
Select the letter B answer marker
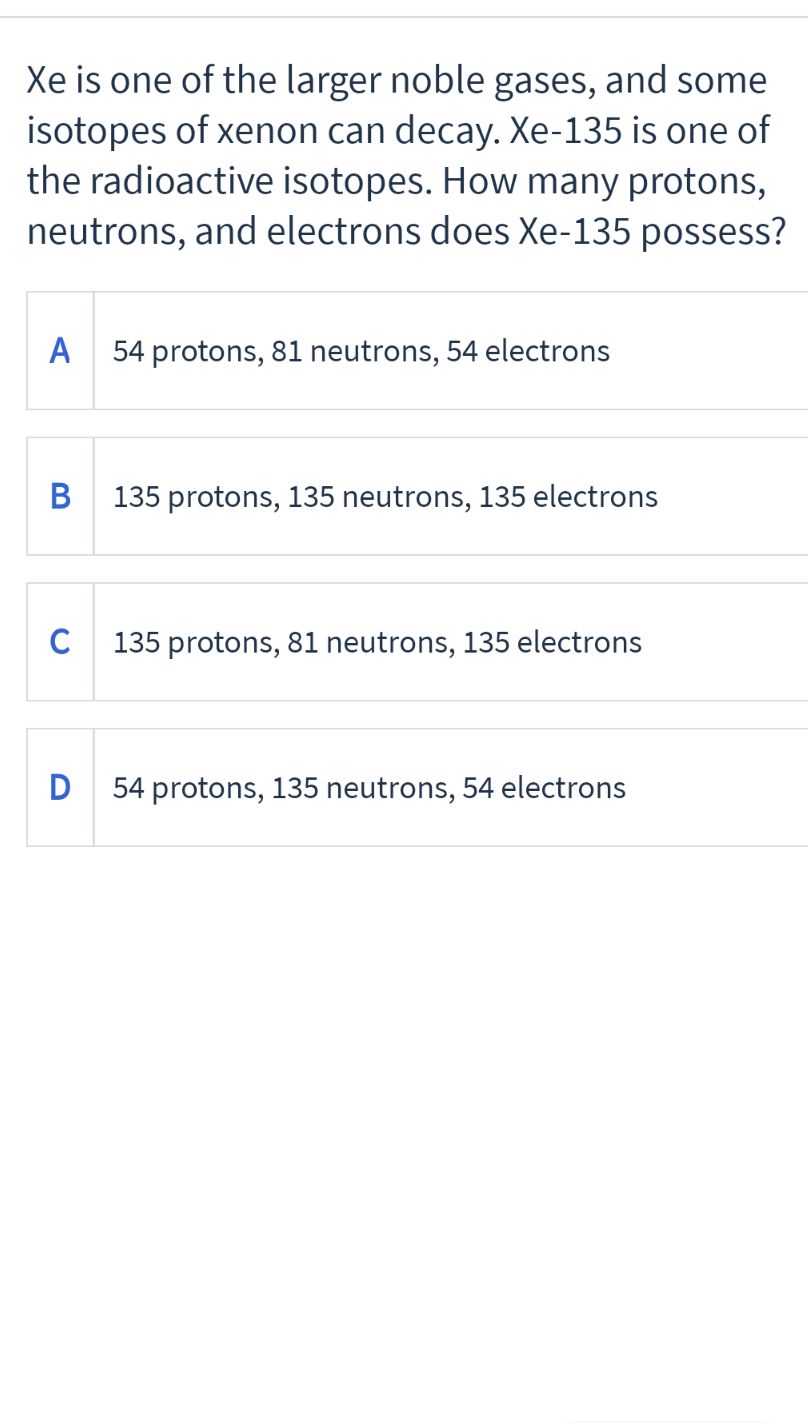[60, 496]
